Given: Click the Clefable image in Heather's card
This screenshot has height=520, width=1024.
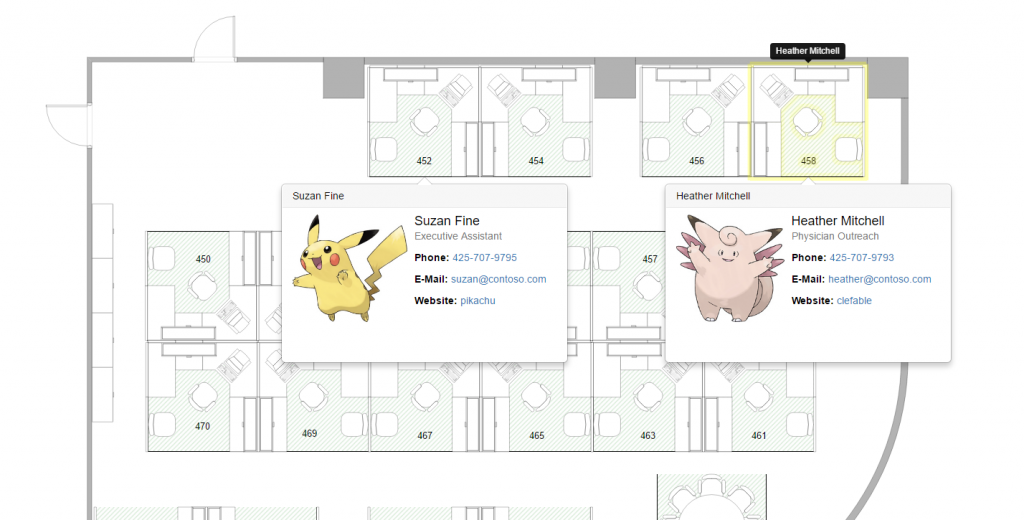Looking at the screenshot, I should pos(729,268).
